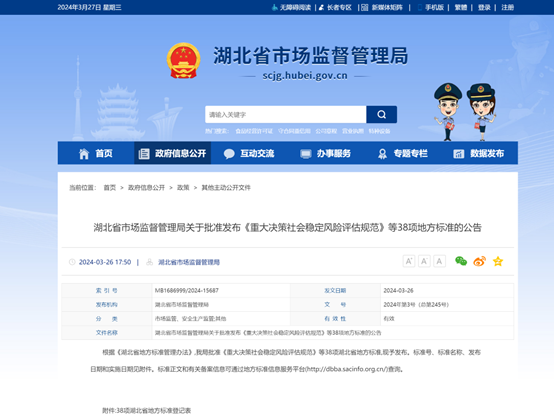Click the organization icon before 湖北省市场监督管理局 source
Screen dimensions: 554x416
coord(150,262)
